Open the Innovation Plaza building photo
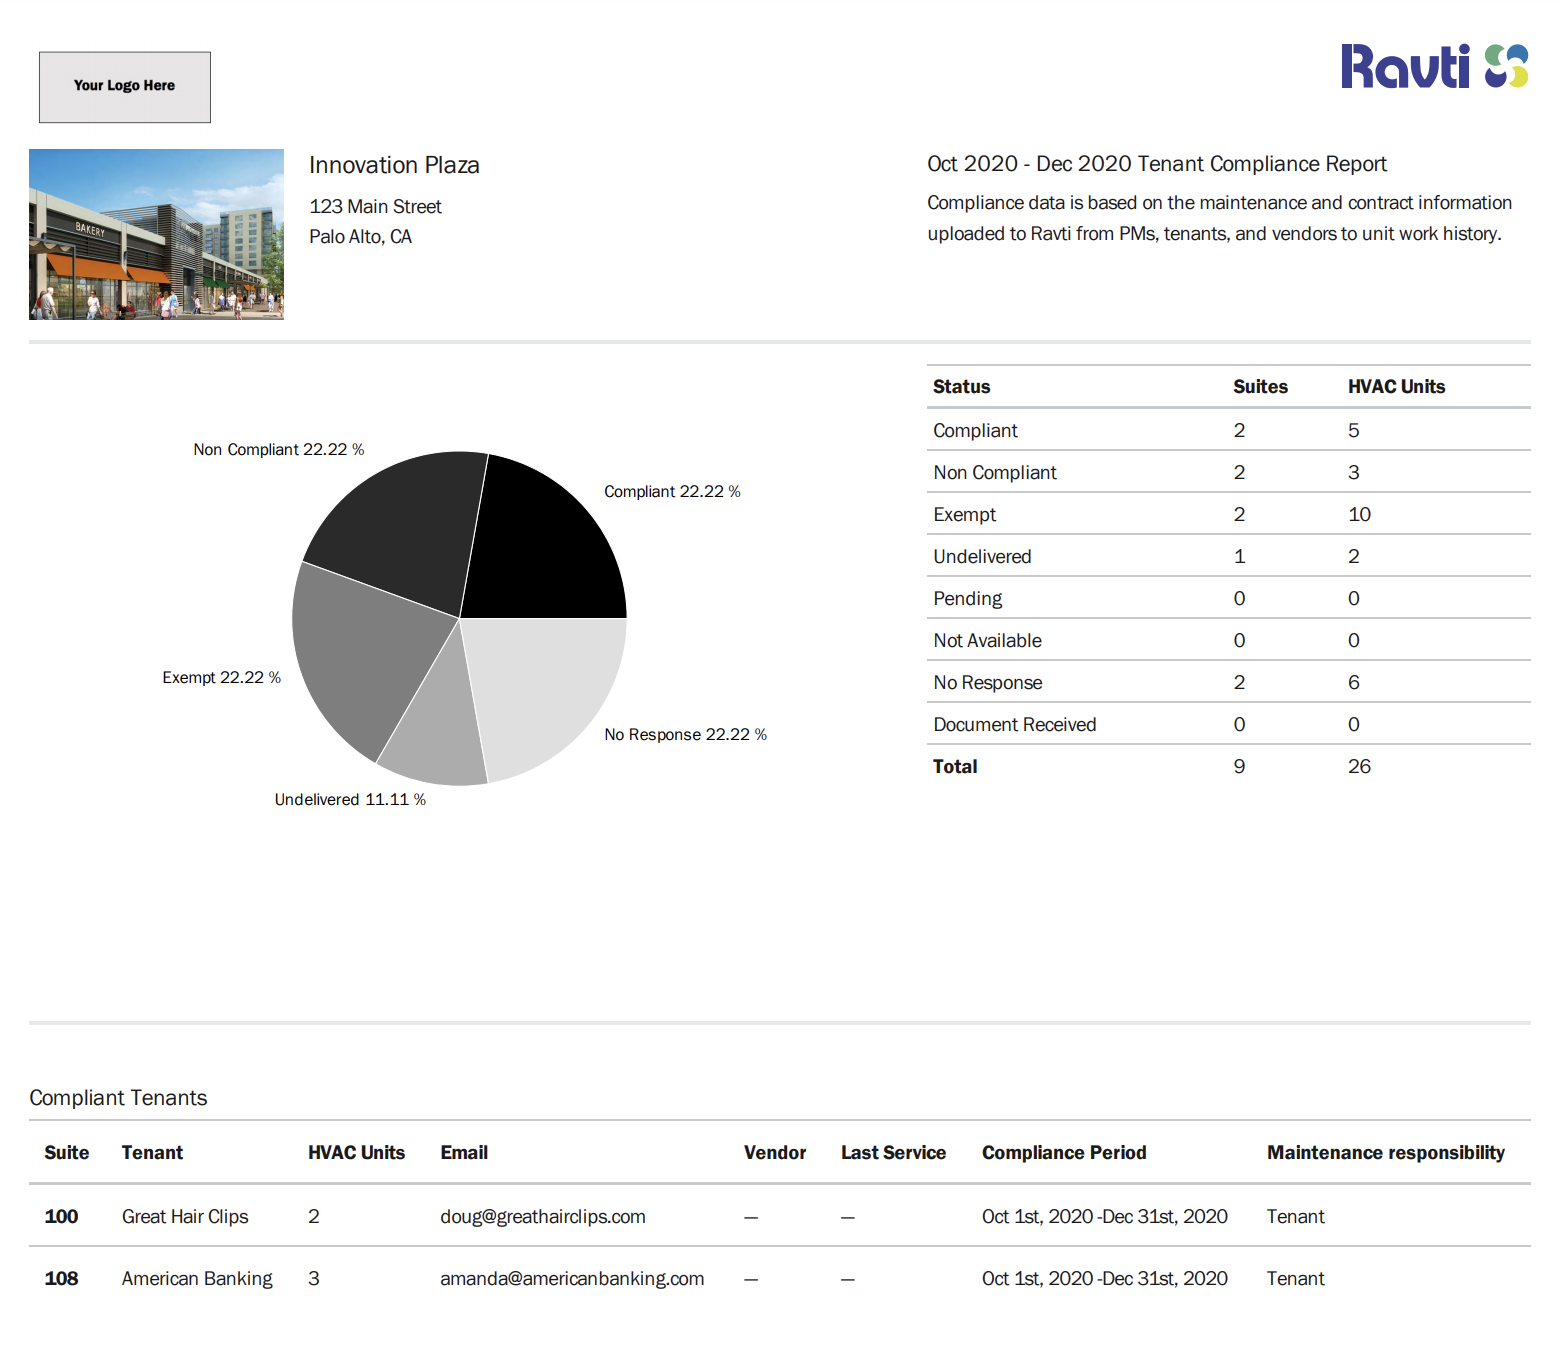 (x=156, y=234)
